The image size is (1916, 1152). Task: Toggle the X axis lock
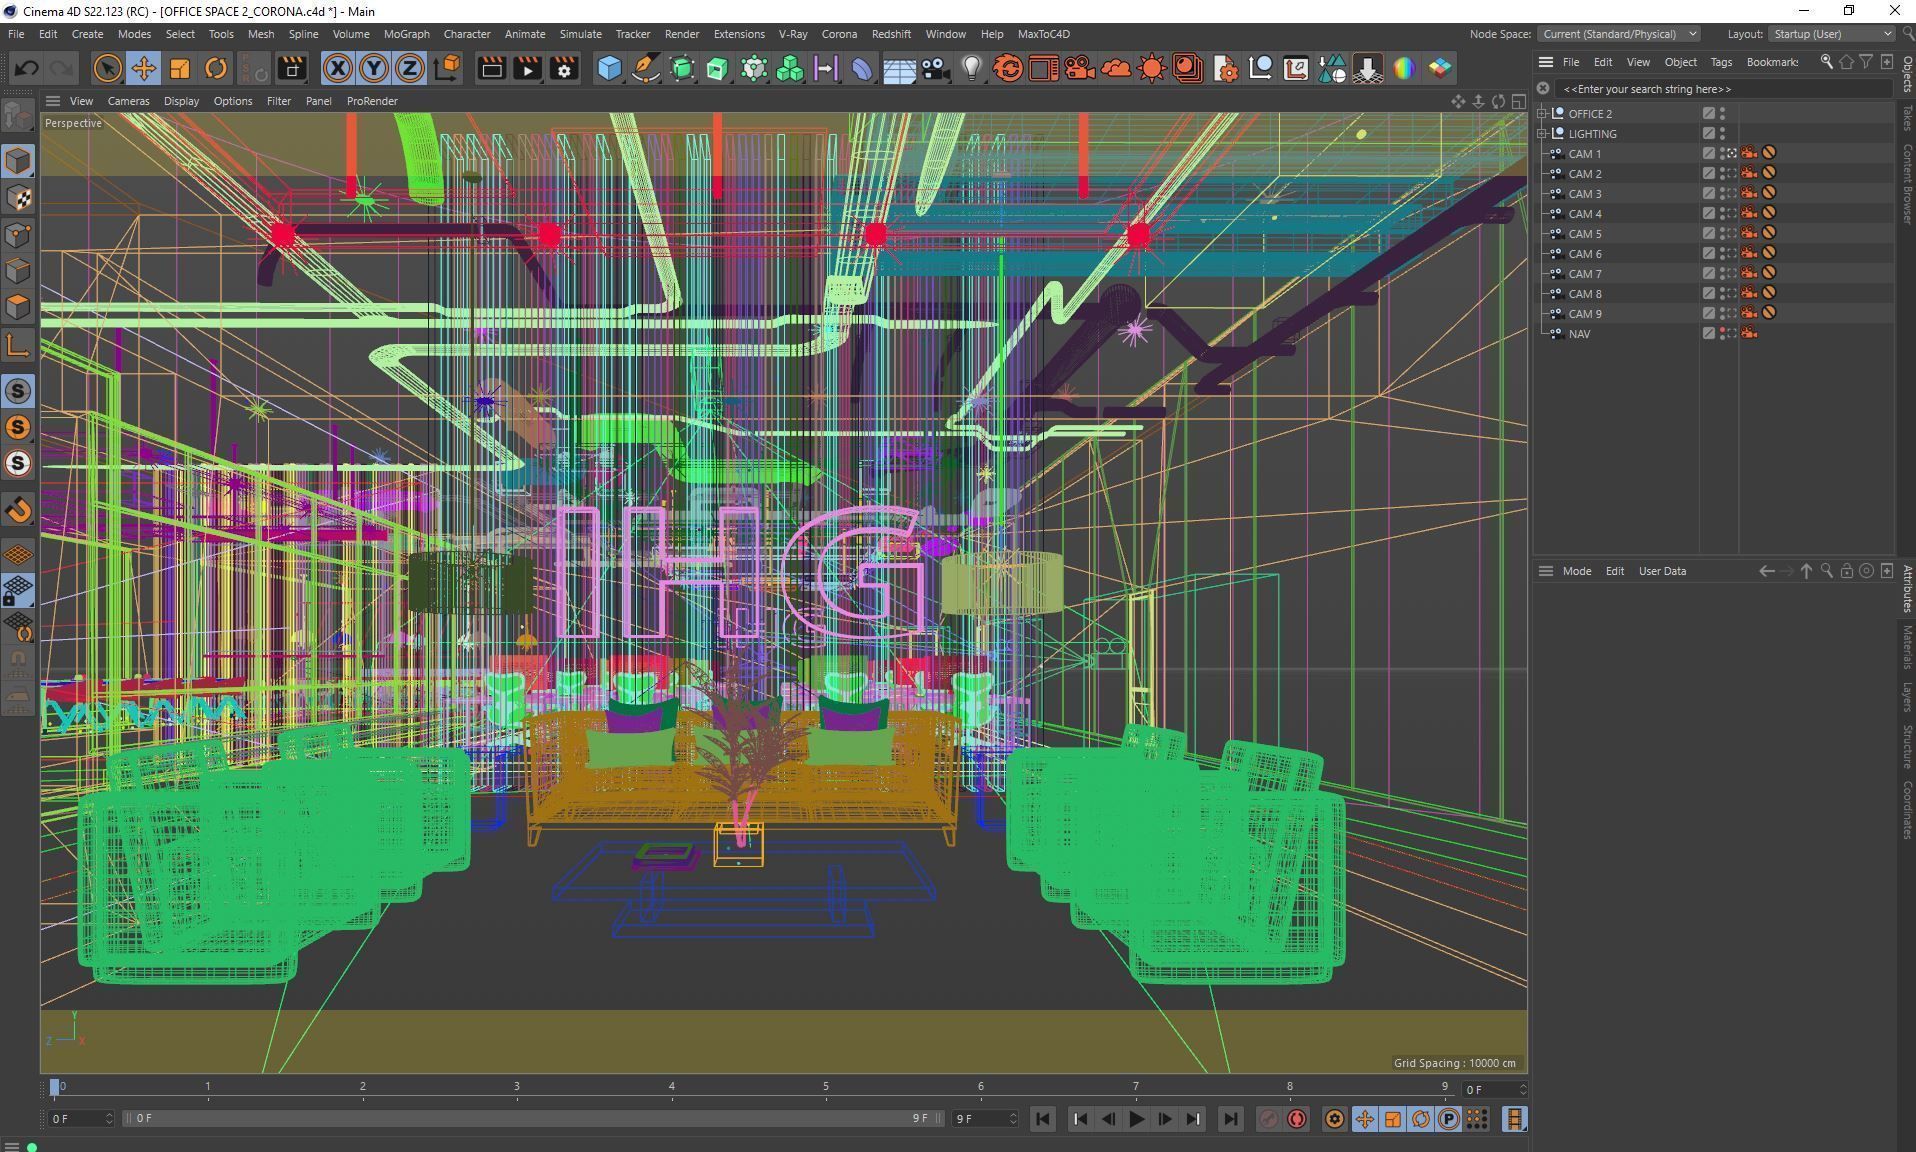338,68
